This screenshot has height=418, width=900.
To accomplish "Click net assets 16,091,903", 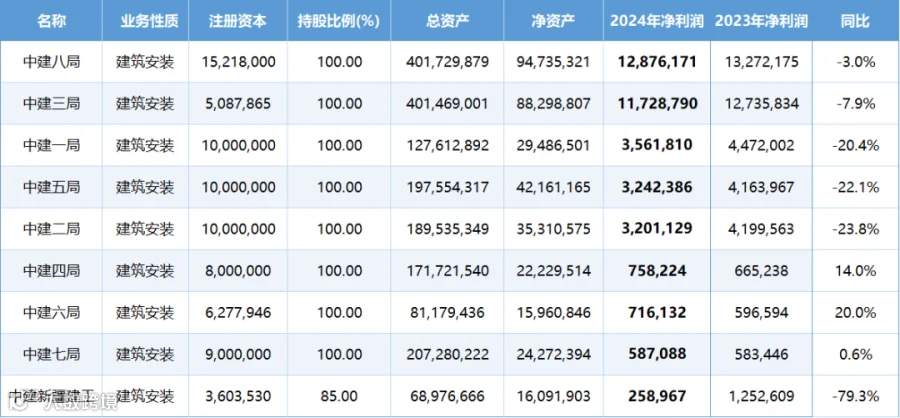I will click(x=554, y=396).
